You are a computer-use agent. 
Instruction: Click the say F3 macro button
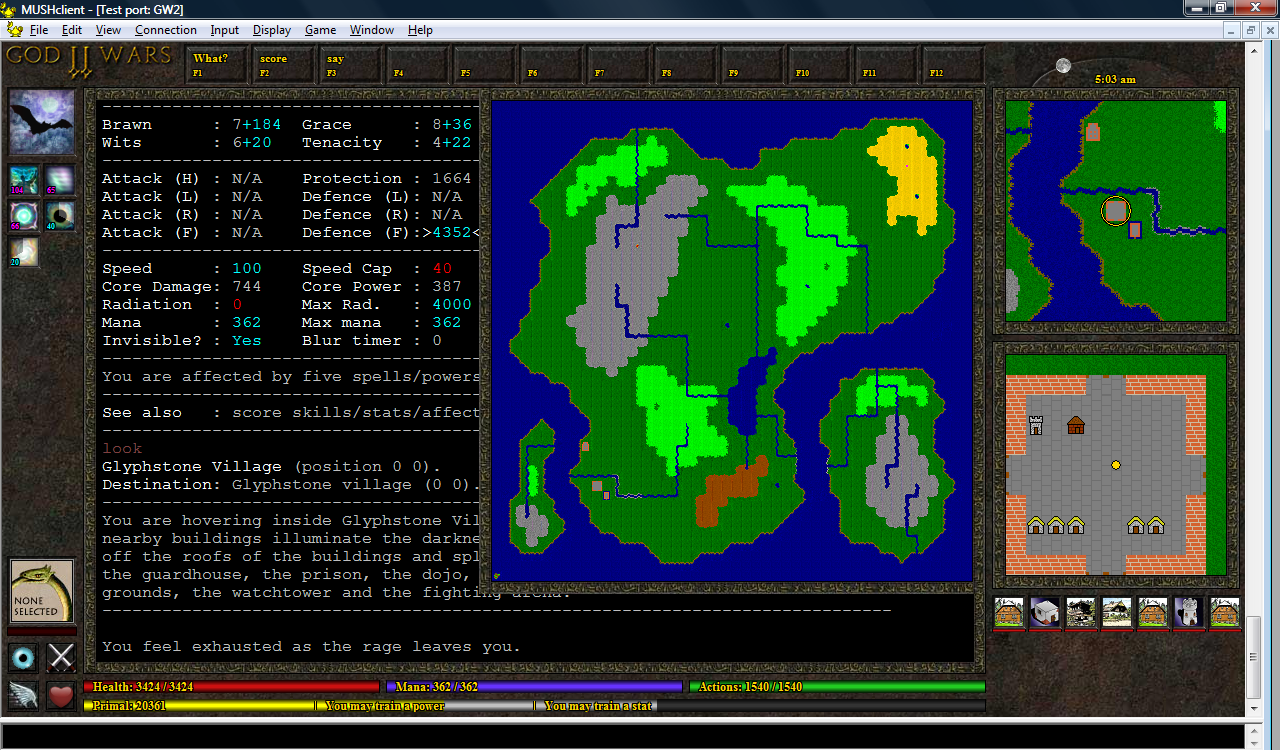point(351,65)
